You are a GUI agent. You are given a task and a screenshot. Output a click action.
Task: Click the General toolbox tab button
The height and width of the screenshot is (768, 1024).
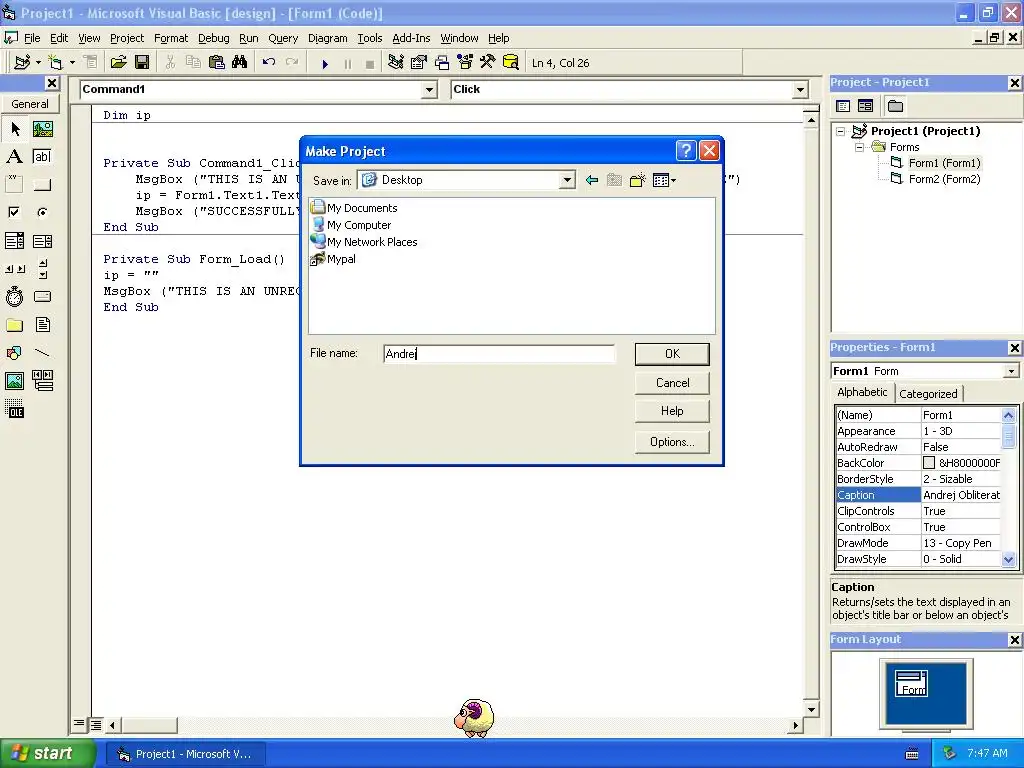pyautogui.click(x=29, y=104)
